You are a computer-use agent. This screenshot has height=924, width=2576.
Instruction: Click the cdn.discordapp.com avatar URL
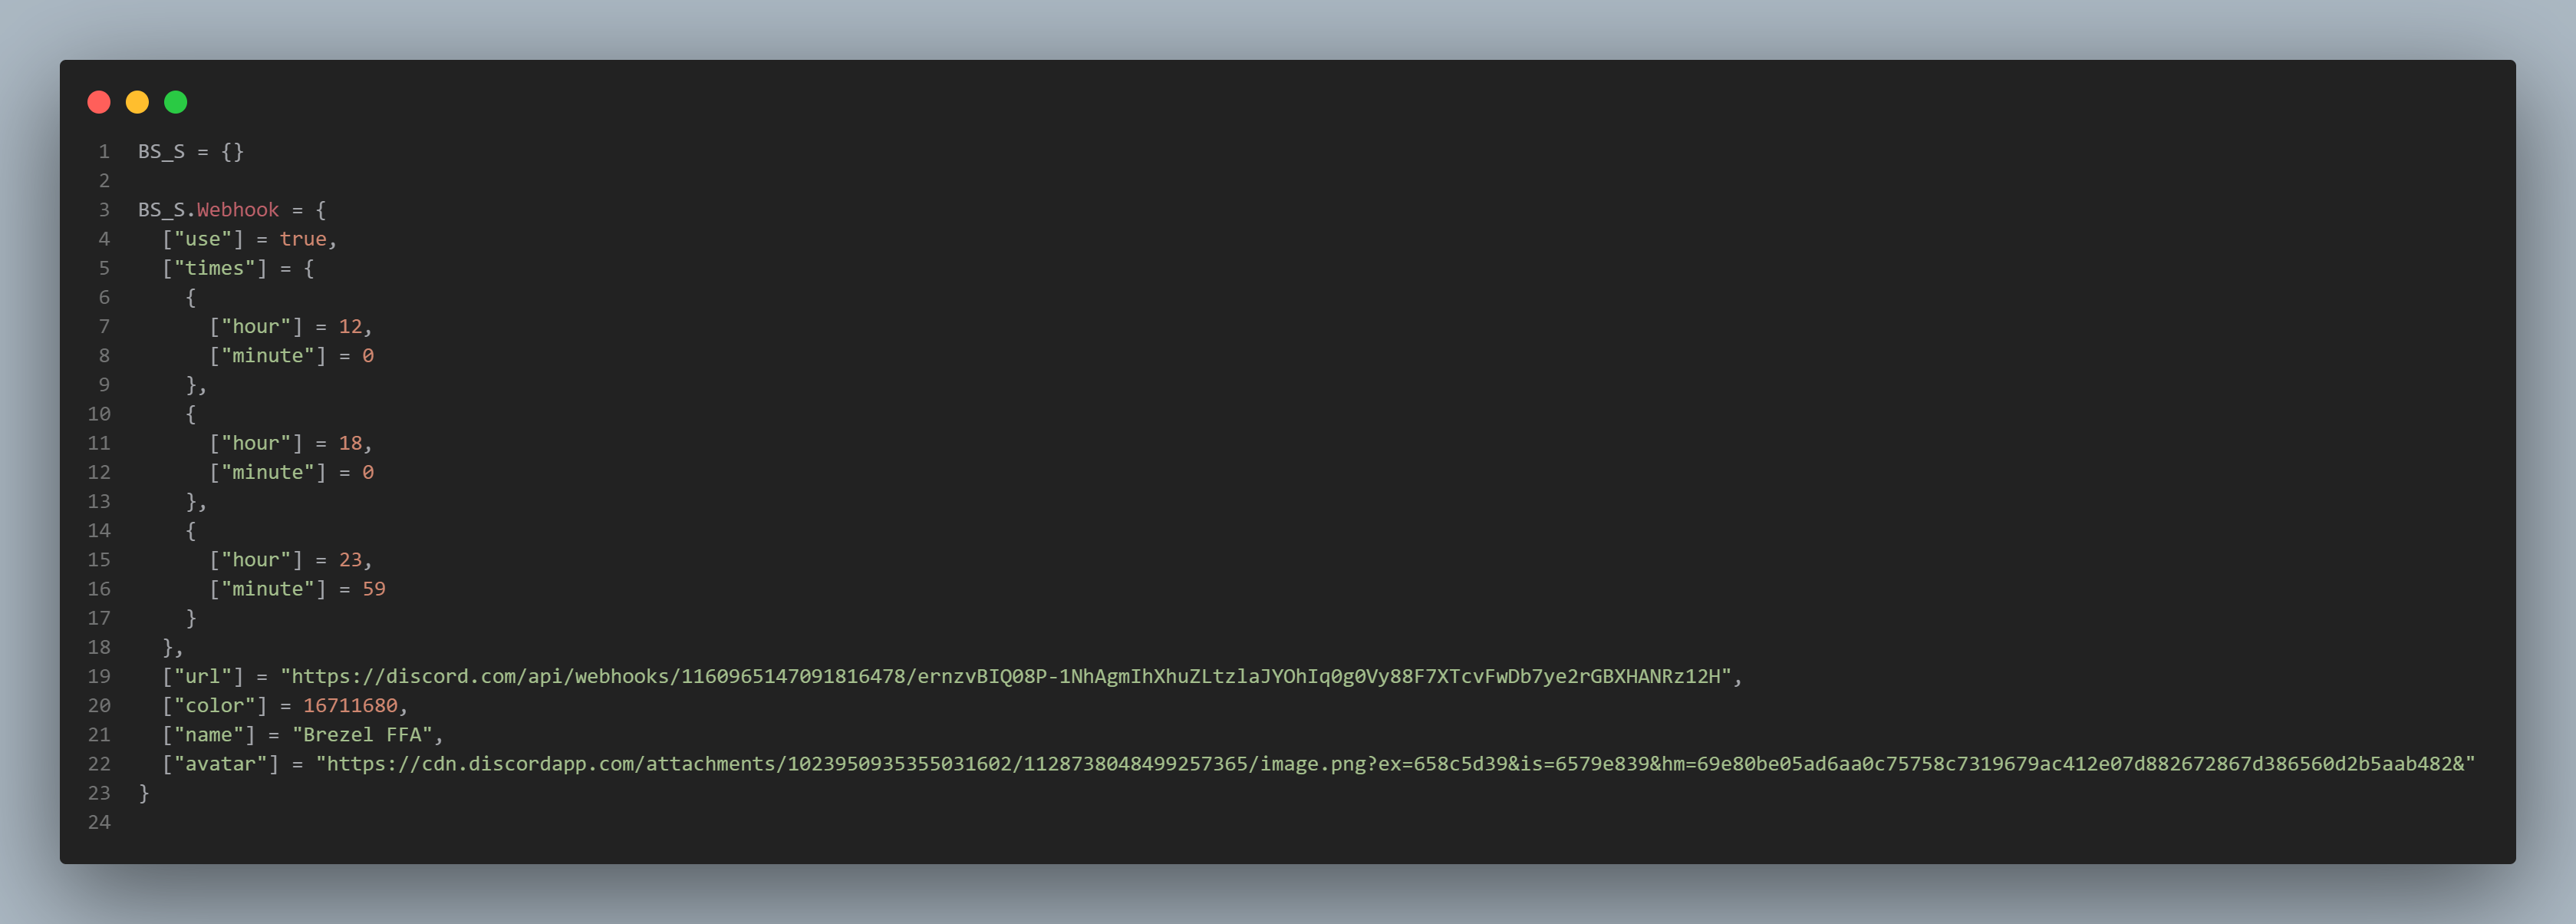1395,764
